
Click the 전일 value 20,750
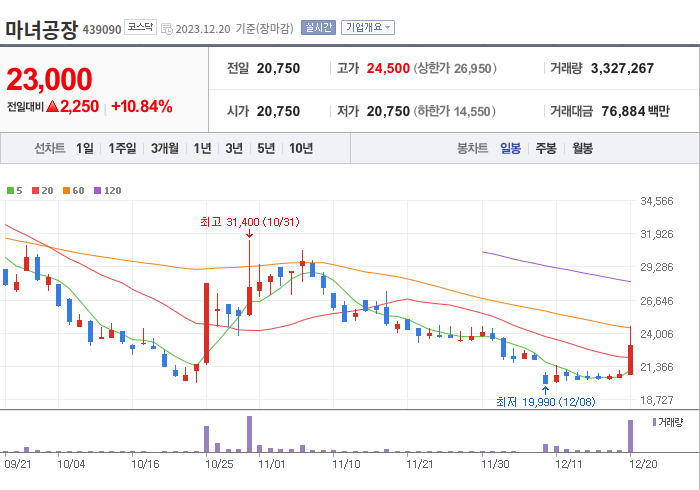click(x=278, y=68)
